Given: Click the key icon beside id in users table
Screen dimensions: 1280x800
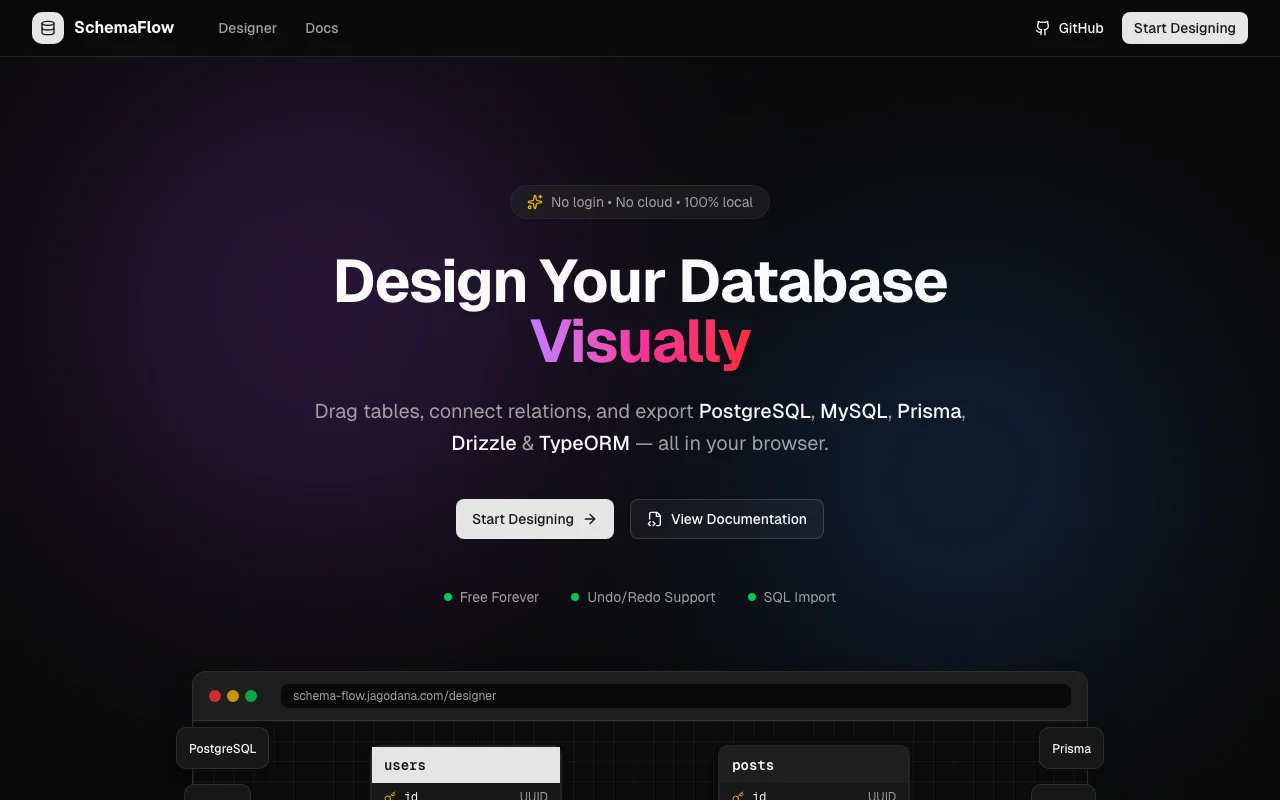Looking at the screenshot, I should [x=388, y=796].
